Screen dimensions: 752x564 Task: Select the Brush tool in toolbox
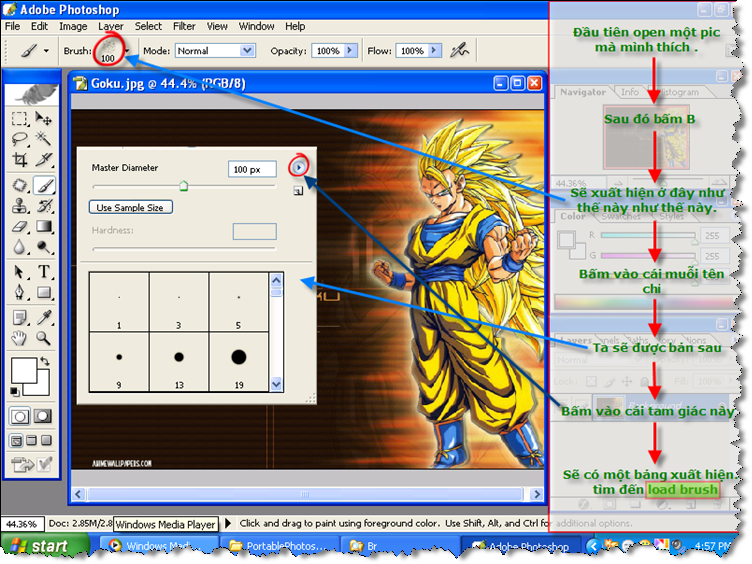tap(44, 185)
